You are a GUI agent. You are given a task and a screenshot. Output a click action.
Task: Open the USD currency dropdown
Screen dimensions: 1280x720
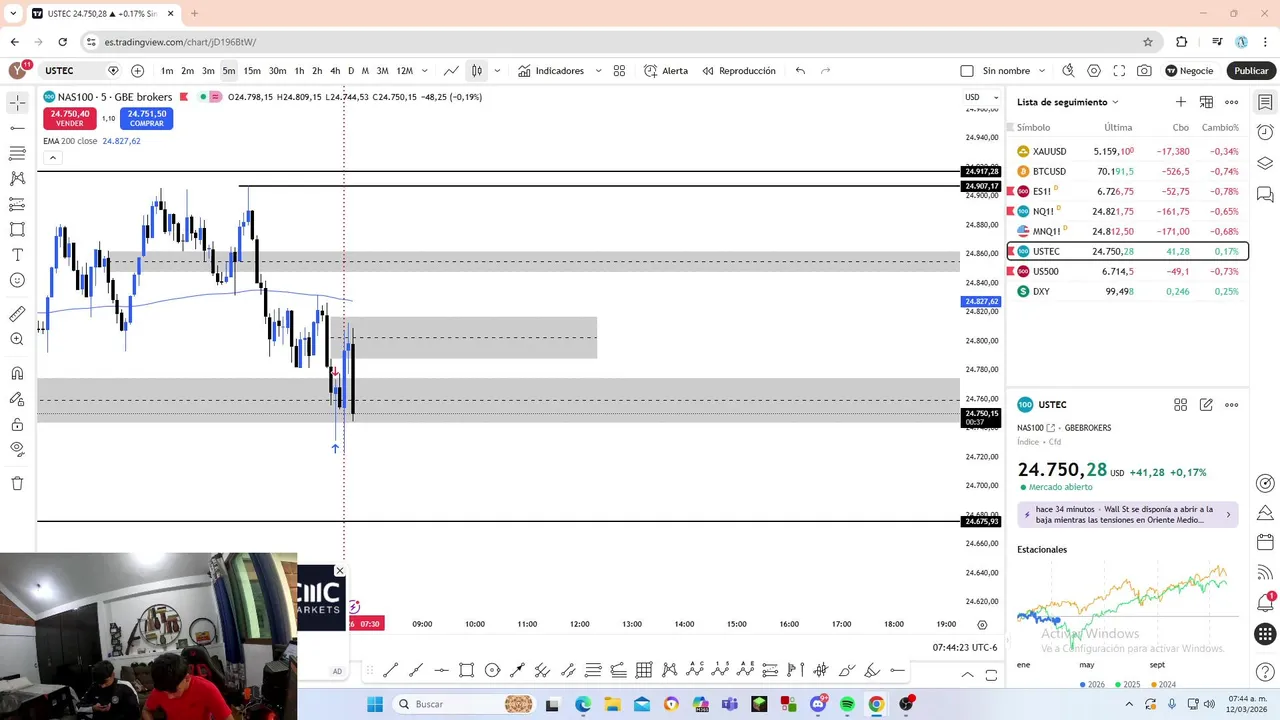click(979, 97)
